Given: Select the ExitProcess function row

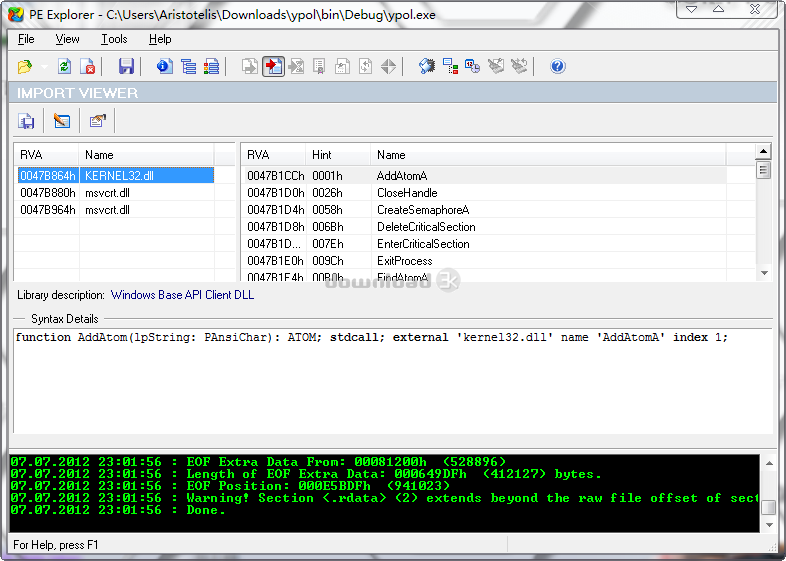Looking at the screenshot, I should point(485,261).
